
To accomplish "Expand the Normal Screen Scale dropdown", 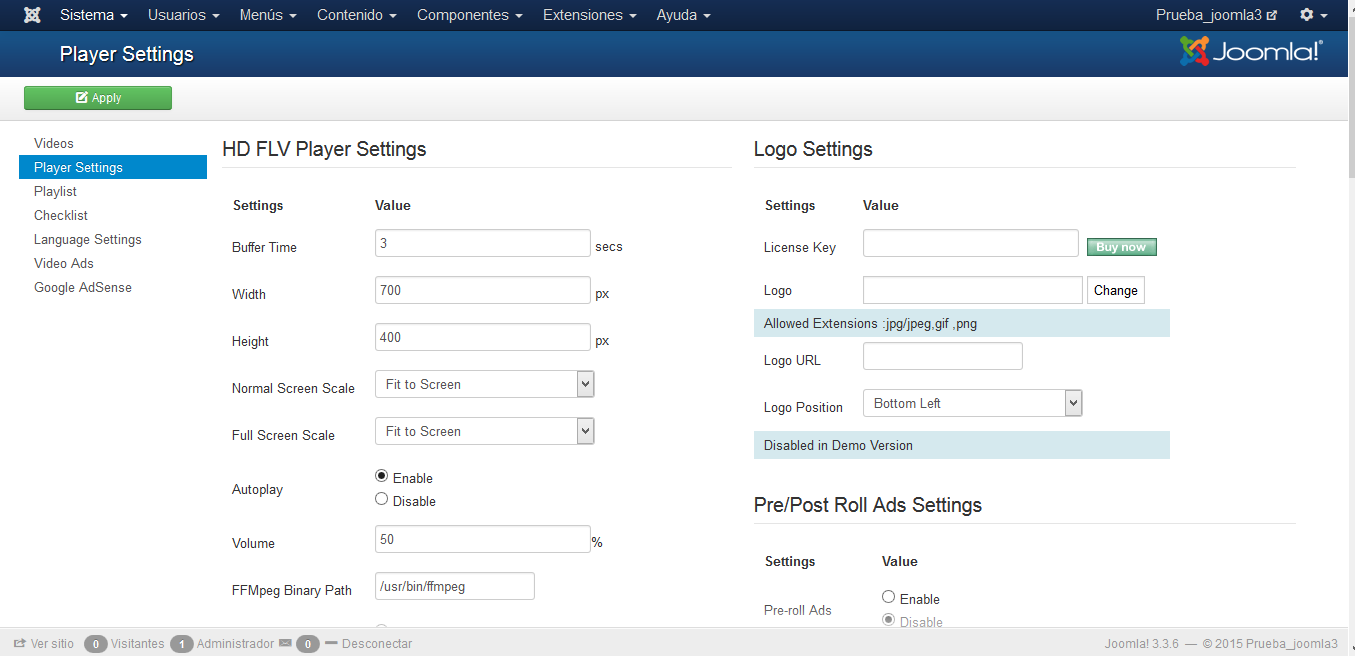I will (x=485, y=384).
